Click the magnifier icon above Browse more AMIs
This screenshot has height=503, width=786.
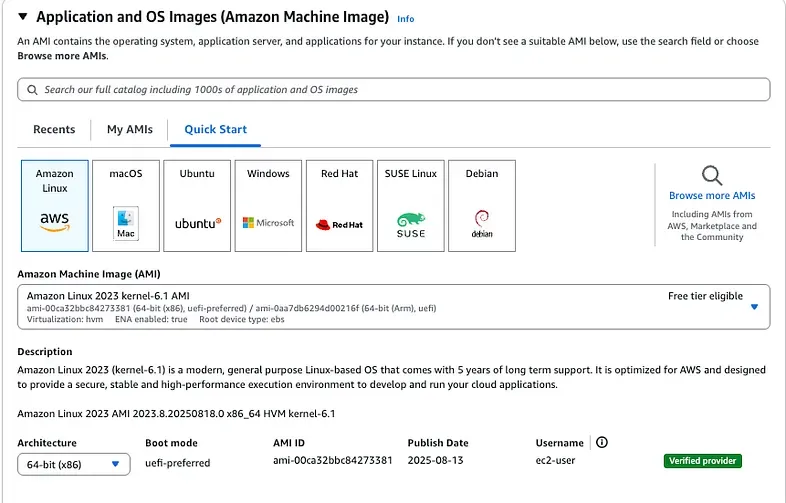tap(711, 177)
